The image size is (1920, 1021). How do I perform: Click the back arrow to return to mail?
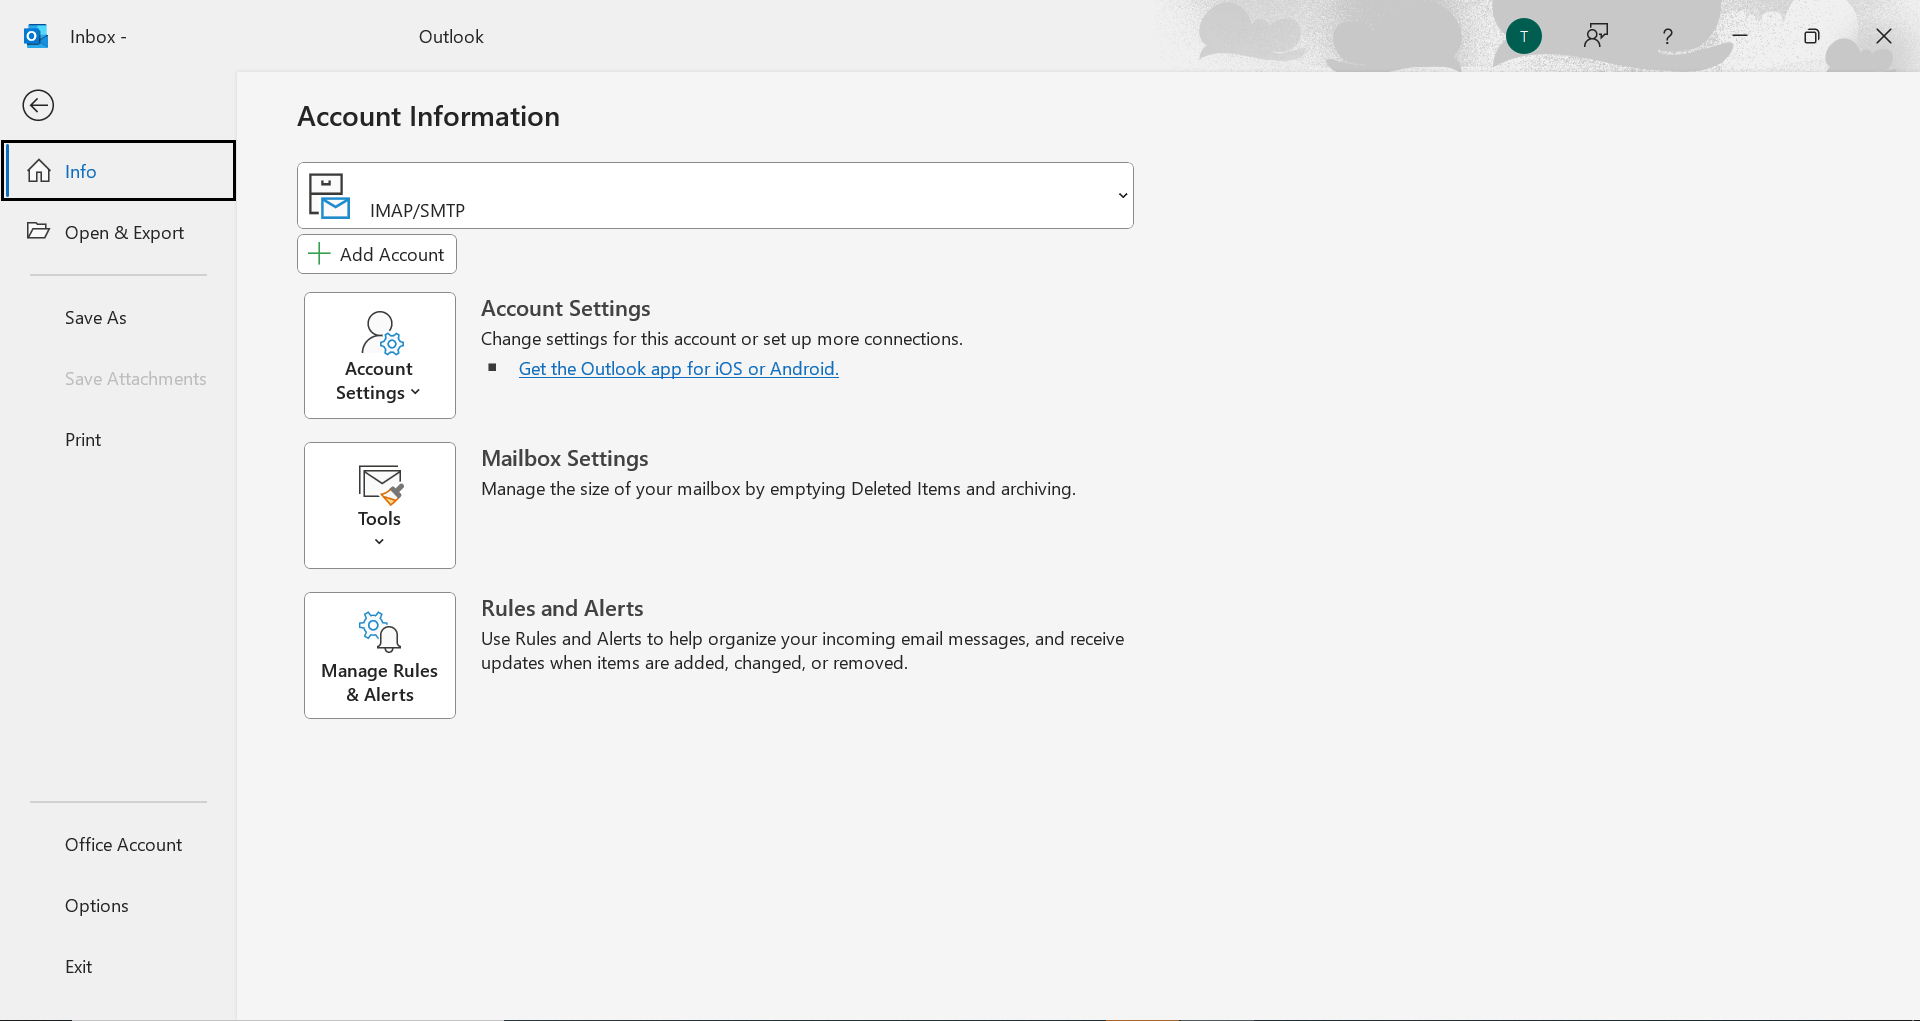(x=38, y=105)
